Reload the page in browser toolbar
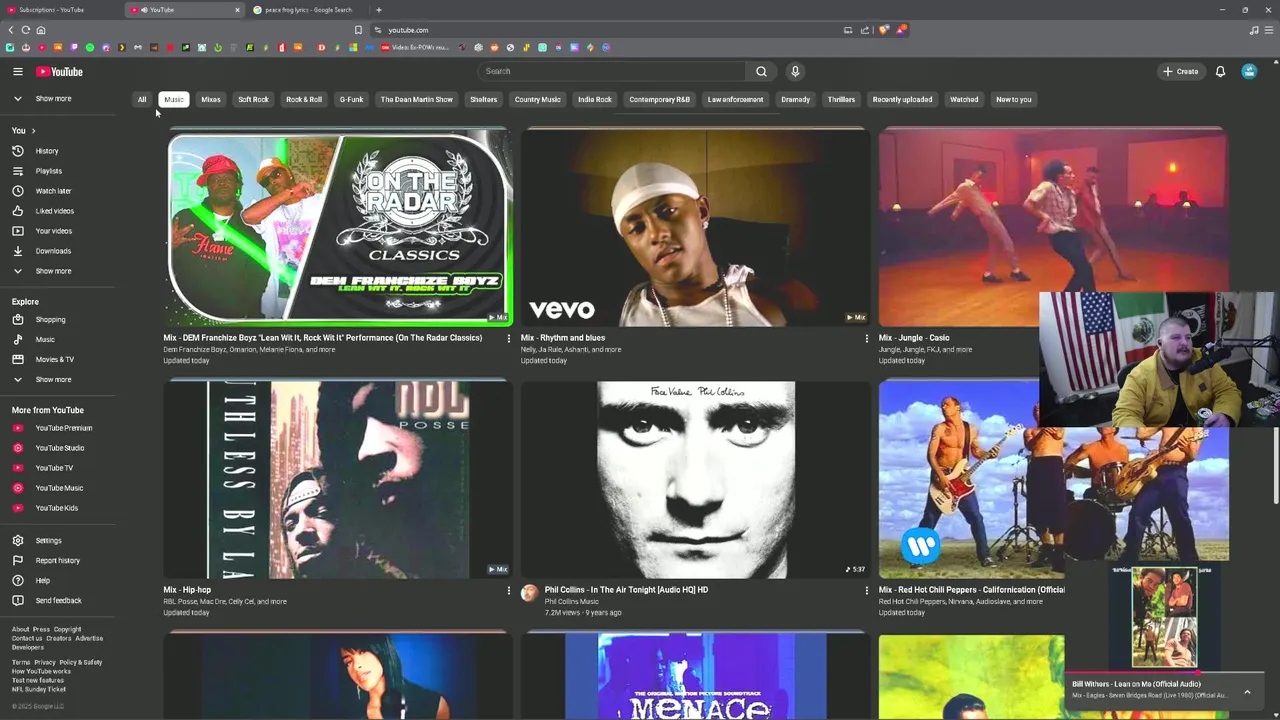The width and height of the screenshot is (1280, 720). tap(25, 30)
